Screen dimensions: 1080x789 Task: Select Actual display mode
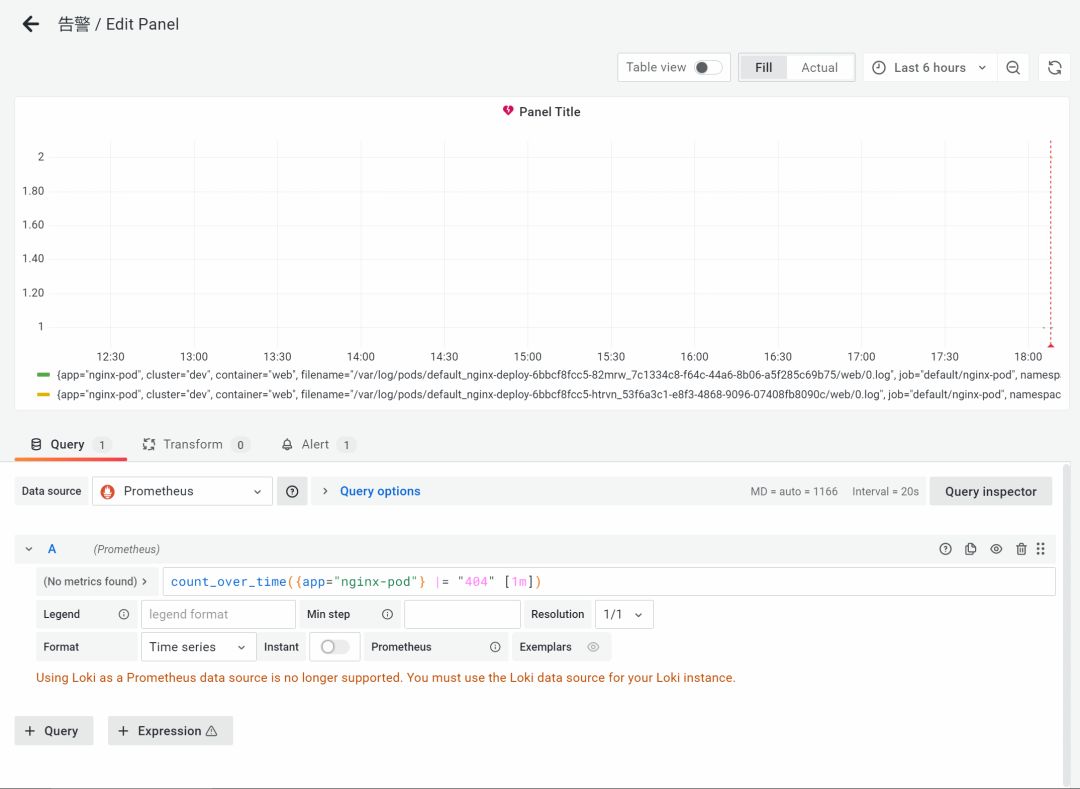(820, 67)
